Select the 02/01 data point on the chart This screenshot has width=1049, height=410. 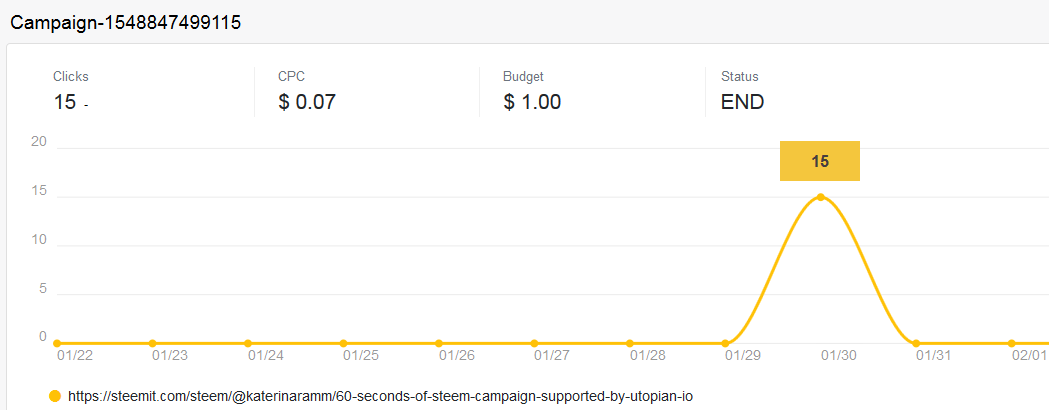1012,343
